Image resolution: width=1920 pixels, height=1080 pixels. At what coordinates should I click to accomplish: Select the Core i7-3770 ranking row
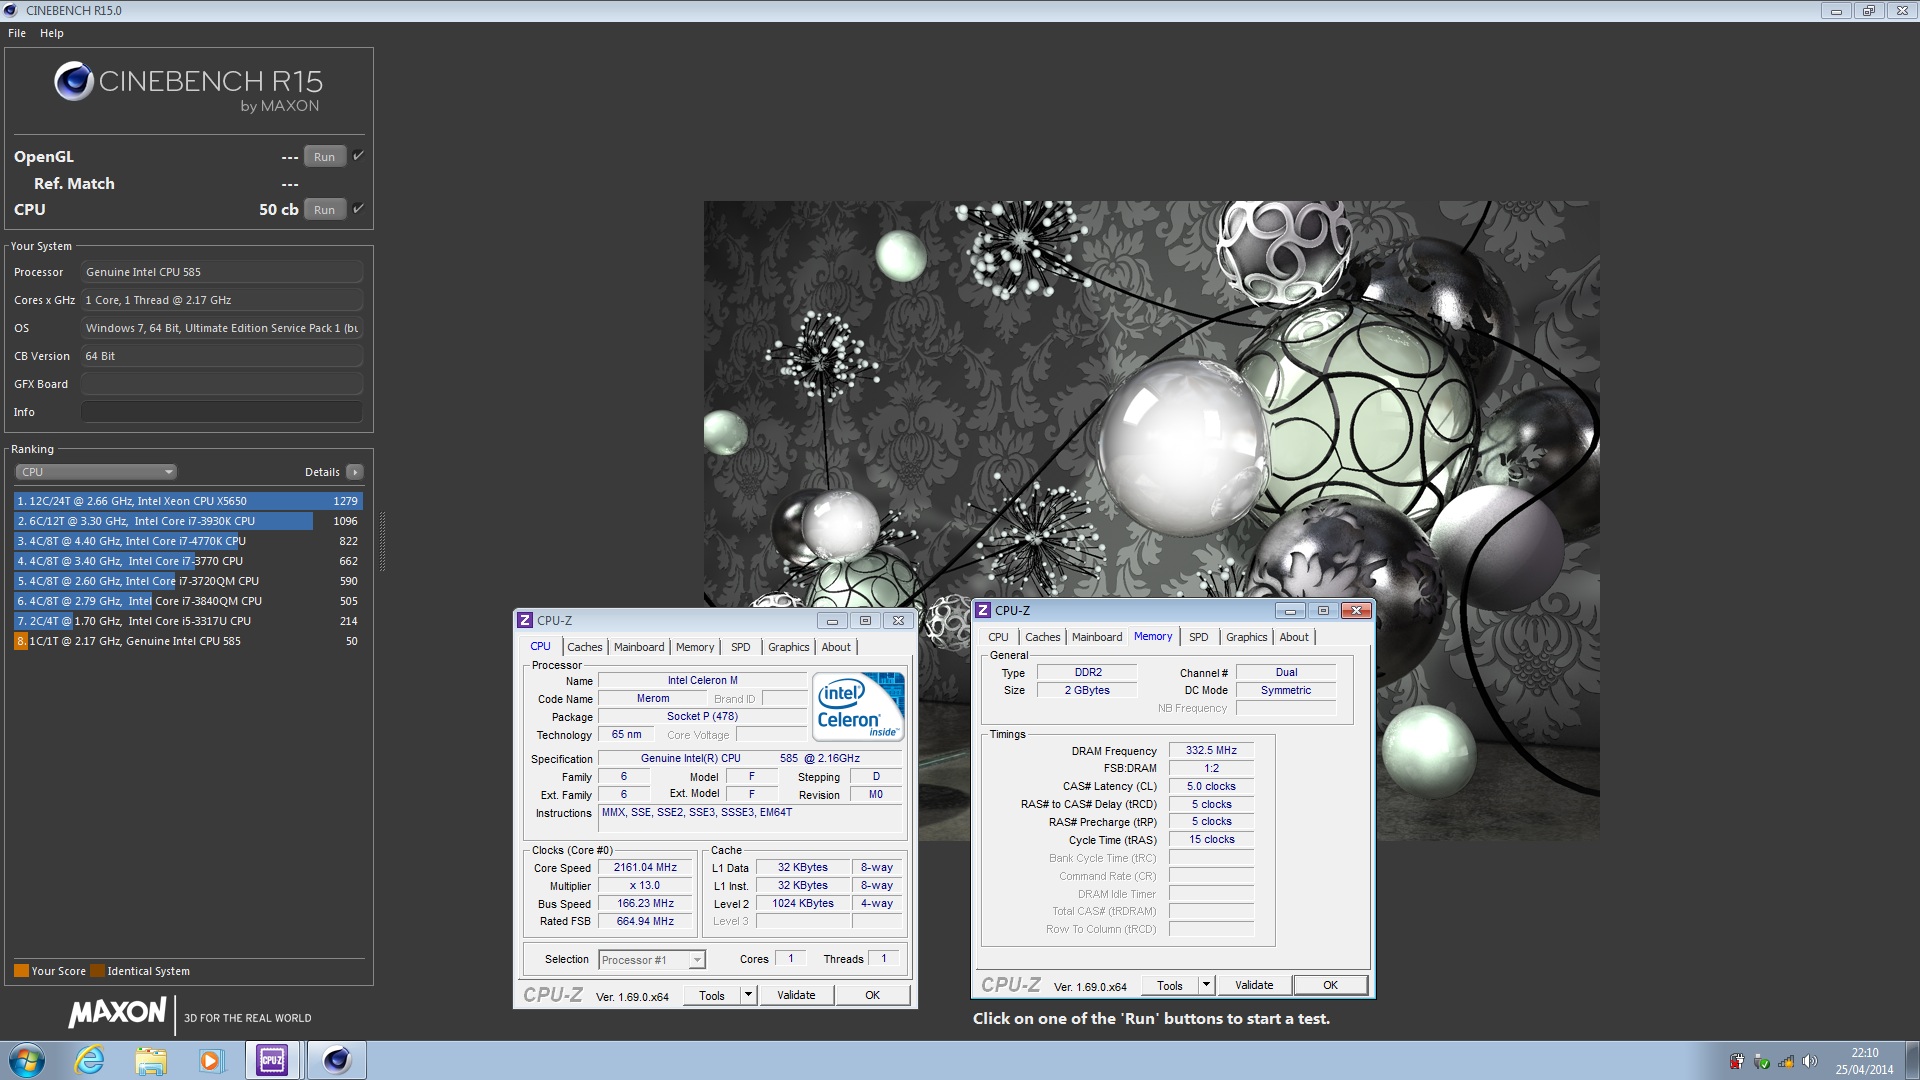click(x=188, y=561)
